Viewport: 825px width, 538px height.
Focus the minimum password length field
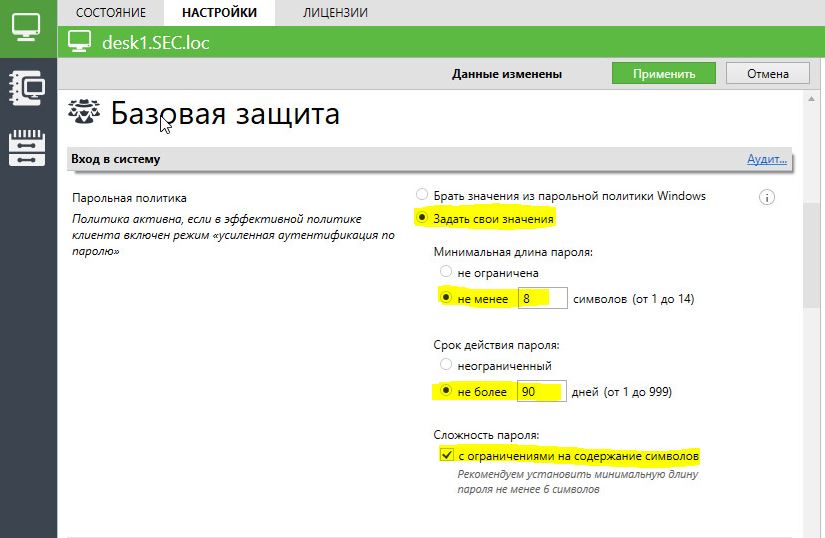click(542, 298)
